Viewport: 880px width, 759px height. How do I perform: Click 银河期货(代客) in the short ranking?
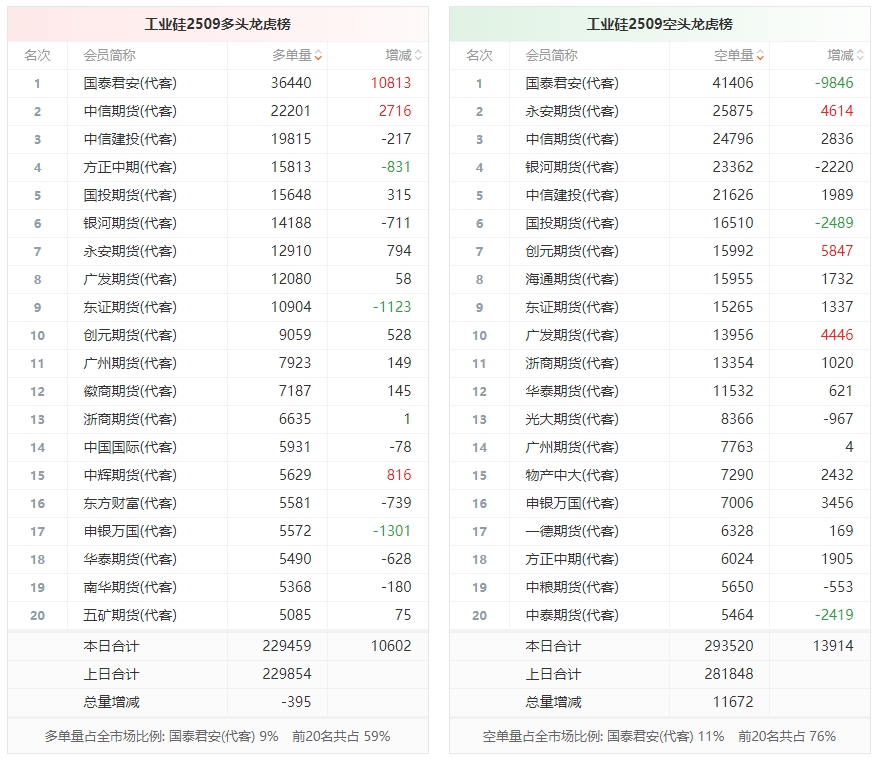(x=572, y=167)
